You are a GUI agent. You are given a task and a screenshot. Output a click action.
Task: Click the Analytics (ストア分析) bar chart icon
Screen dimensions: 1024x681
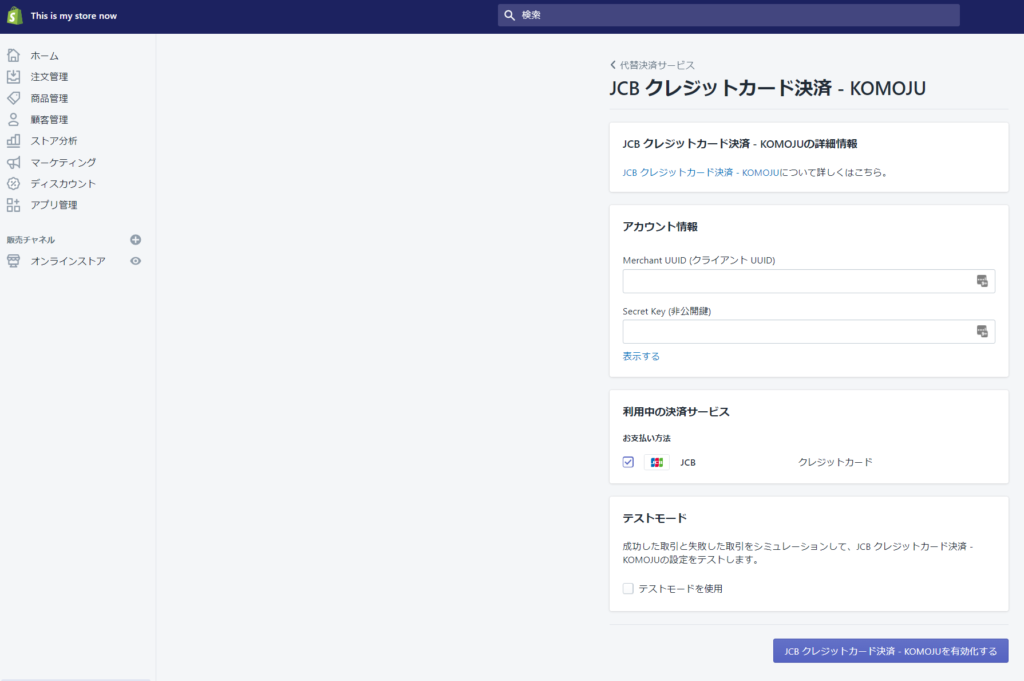(14, 140)
